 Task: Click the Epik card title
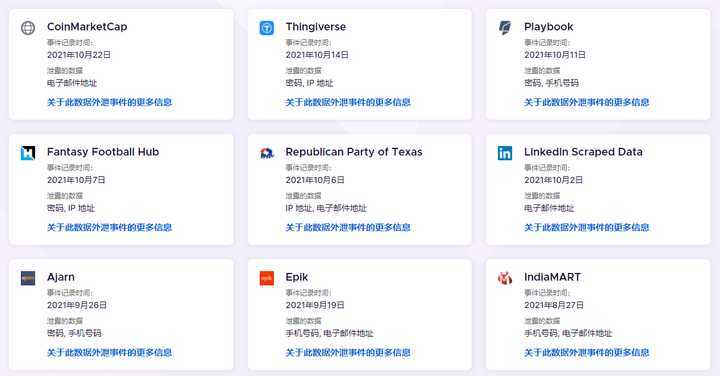297,277
